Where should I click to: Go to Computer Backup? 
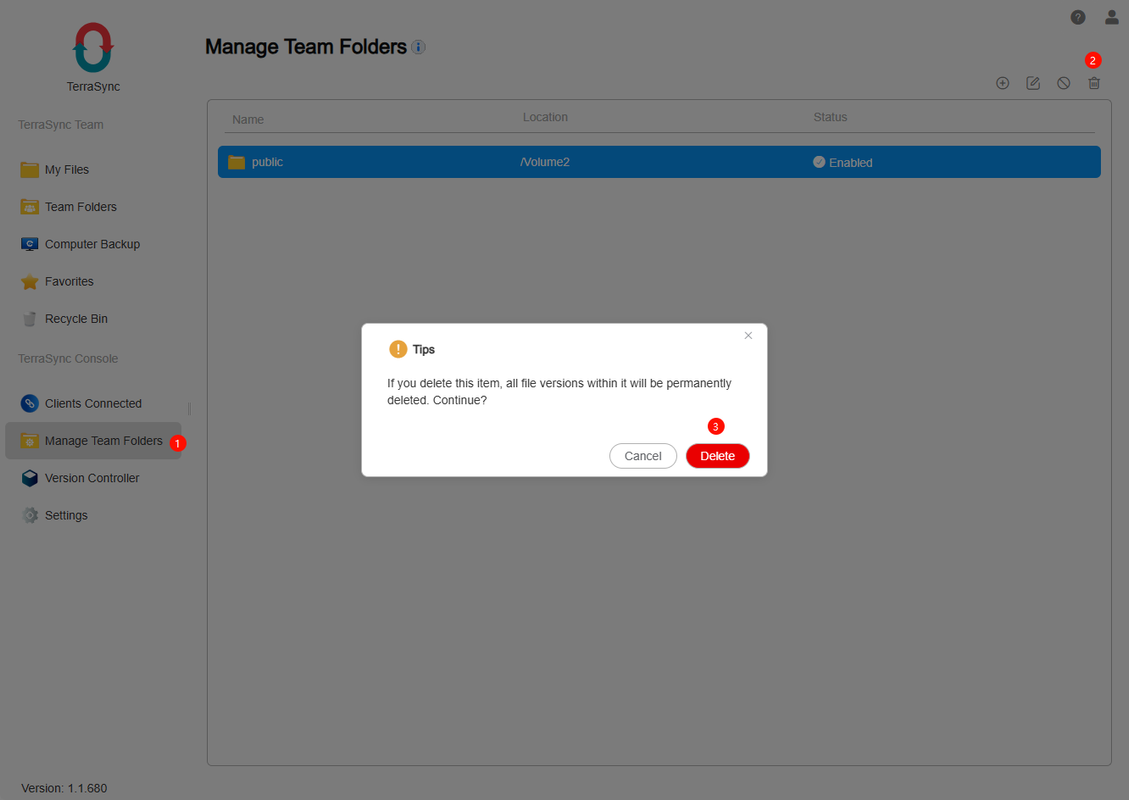92,245
